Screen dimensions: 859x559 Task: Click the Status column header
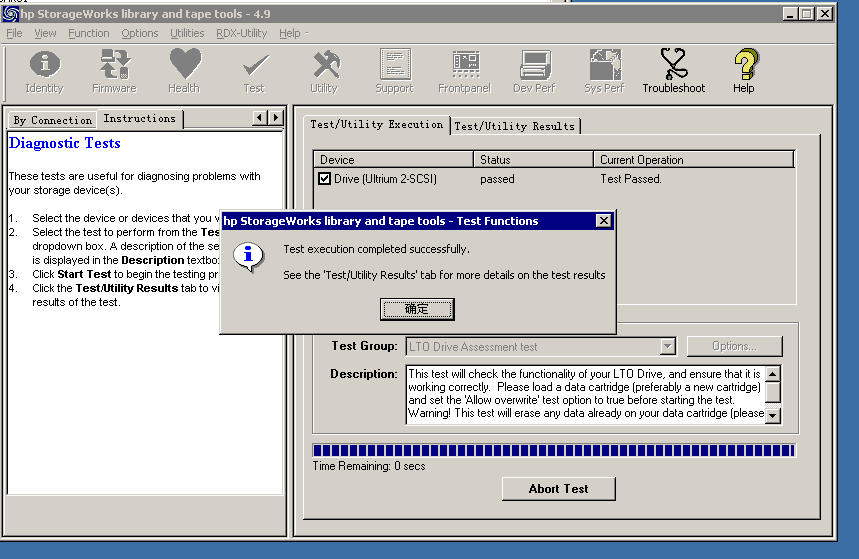tap(534, 159)
